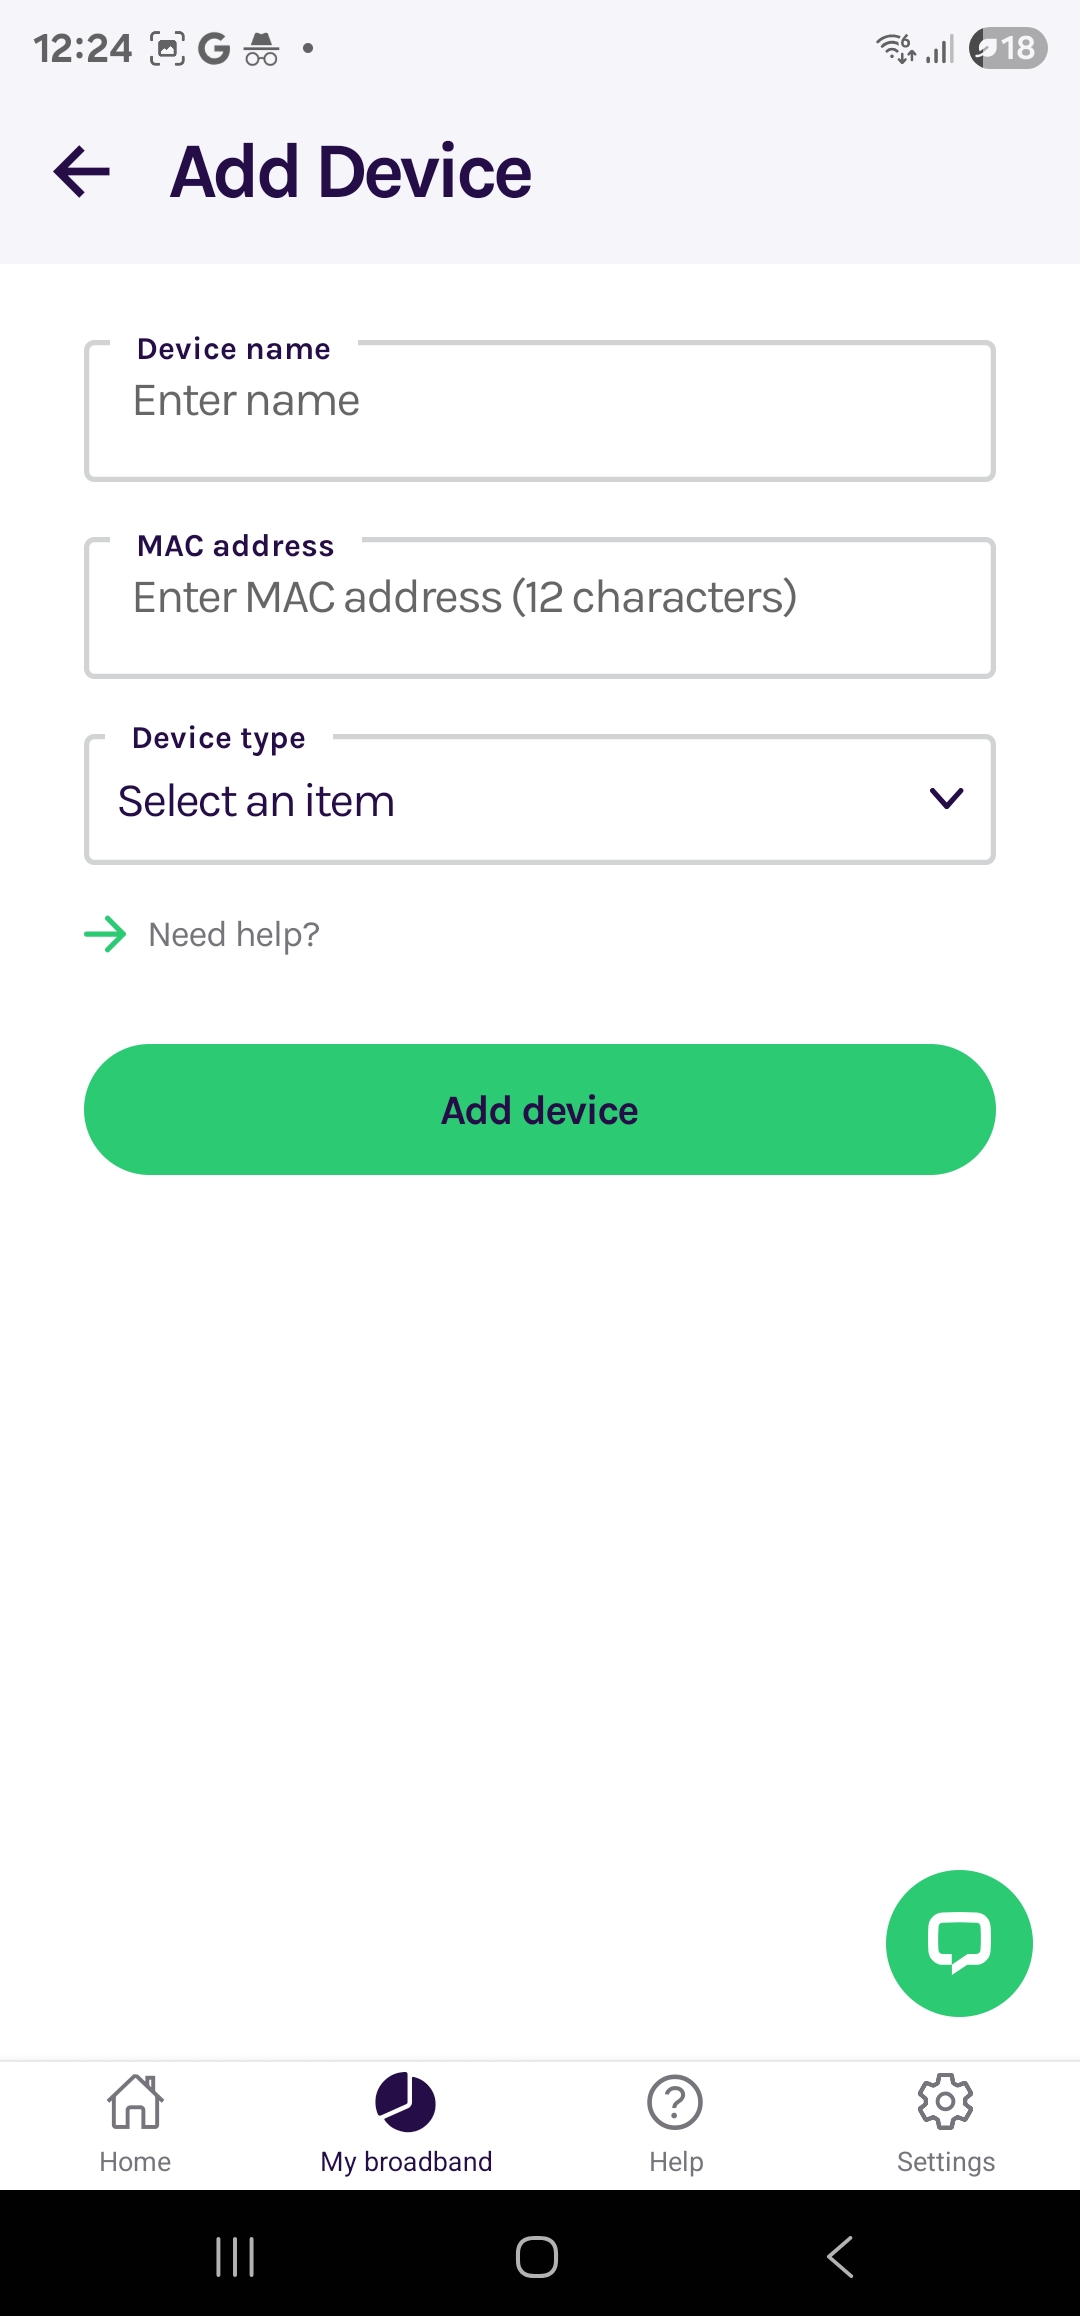This screenshot has width=1080, height=2316.
Task: Open the Settings gear icon
Action: pyautogui.click(x=945, y=2101)
